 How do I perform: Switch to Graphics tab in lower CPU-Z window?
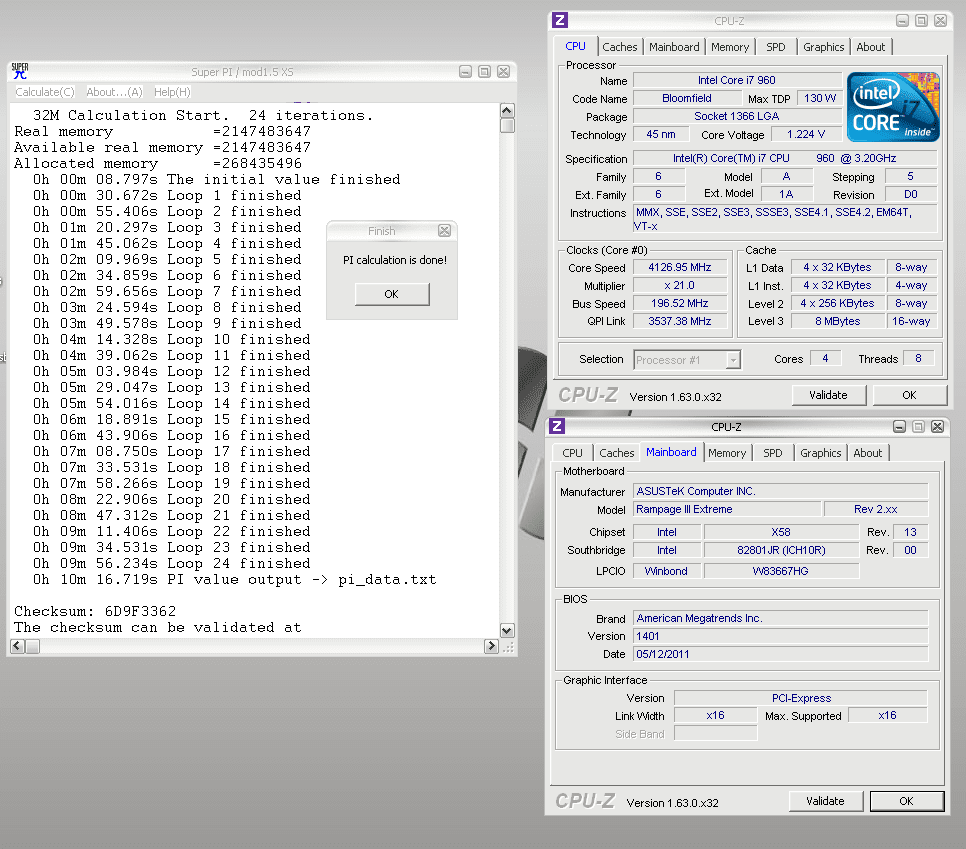point(821,453)
